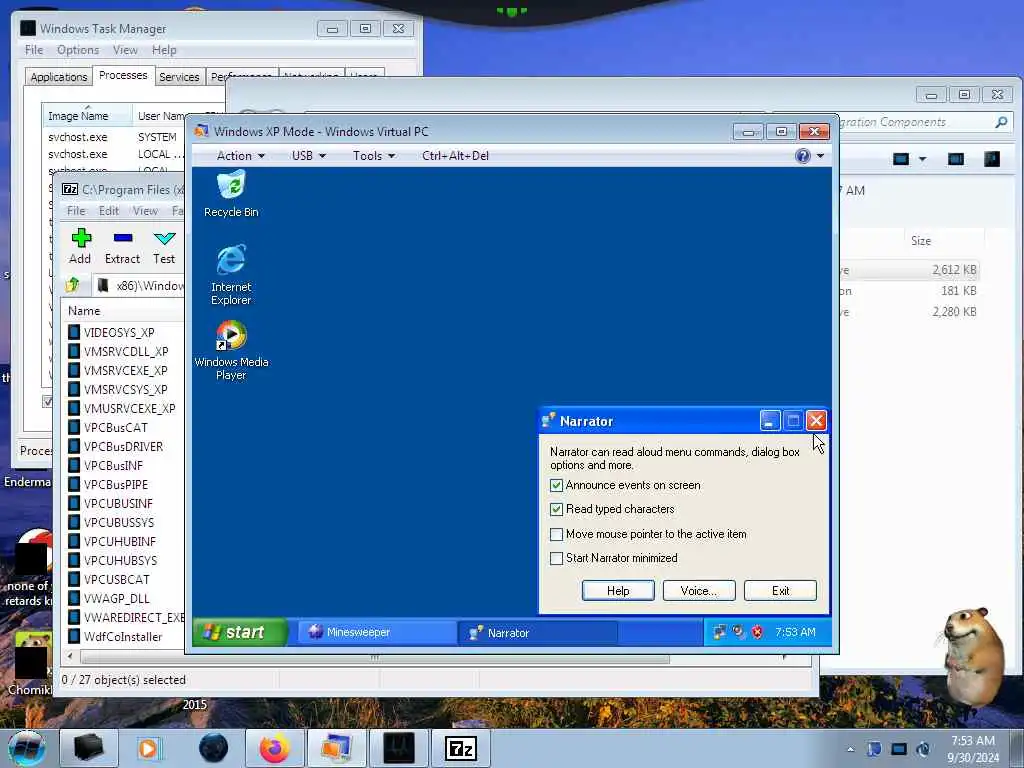
Task: Open view options dropdown arrow in Explorer
Action: click(922, 159)
